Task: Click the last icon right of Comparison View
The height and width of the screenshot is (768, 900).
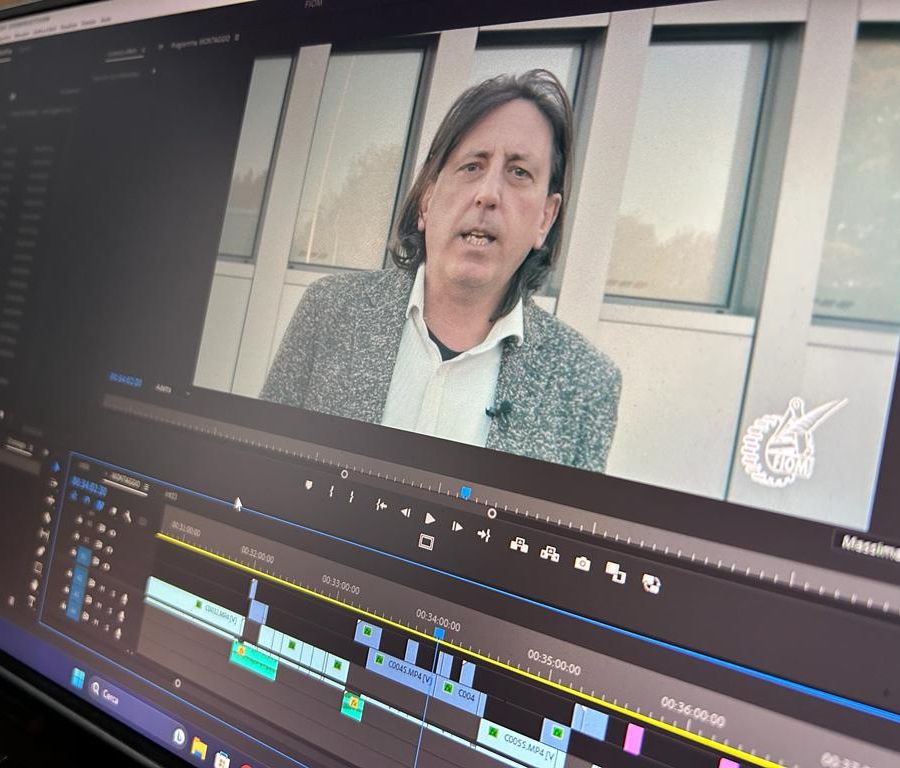Action: point(651,584)
